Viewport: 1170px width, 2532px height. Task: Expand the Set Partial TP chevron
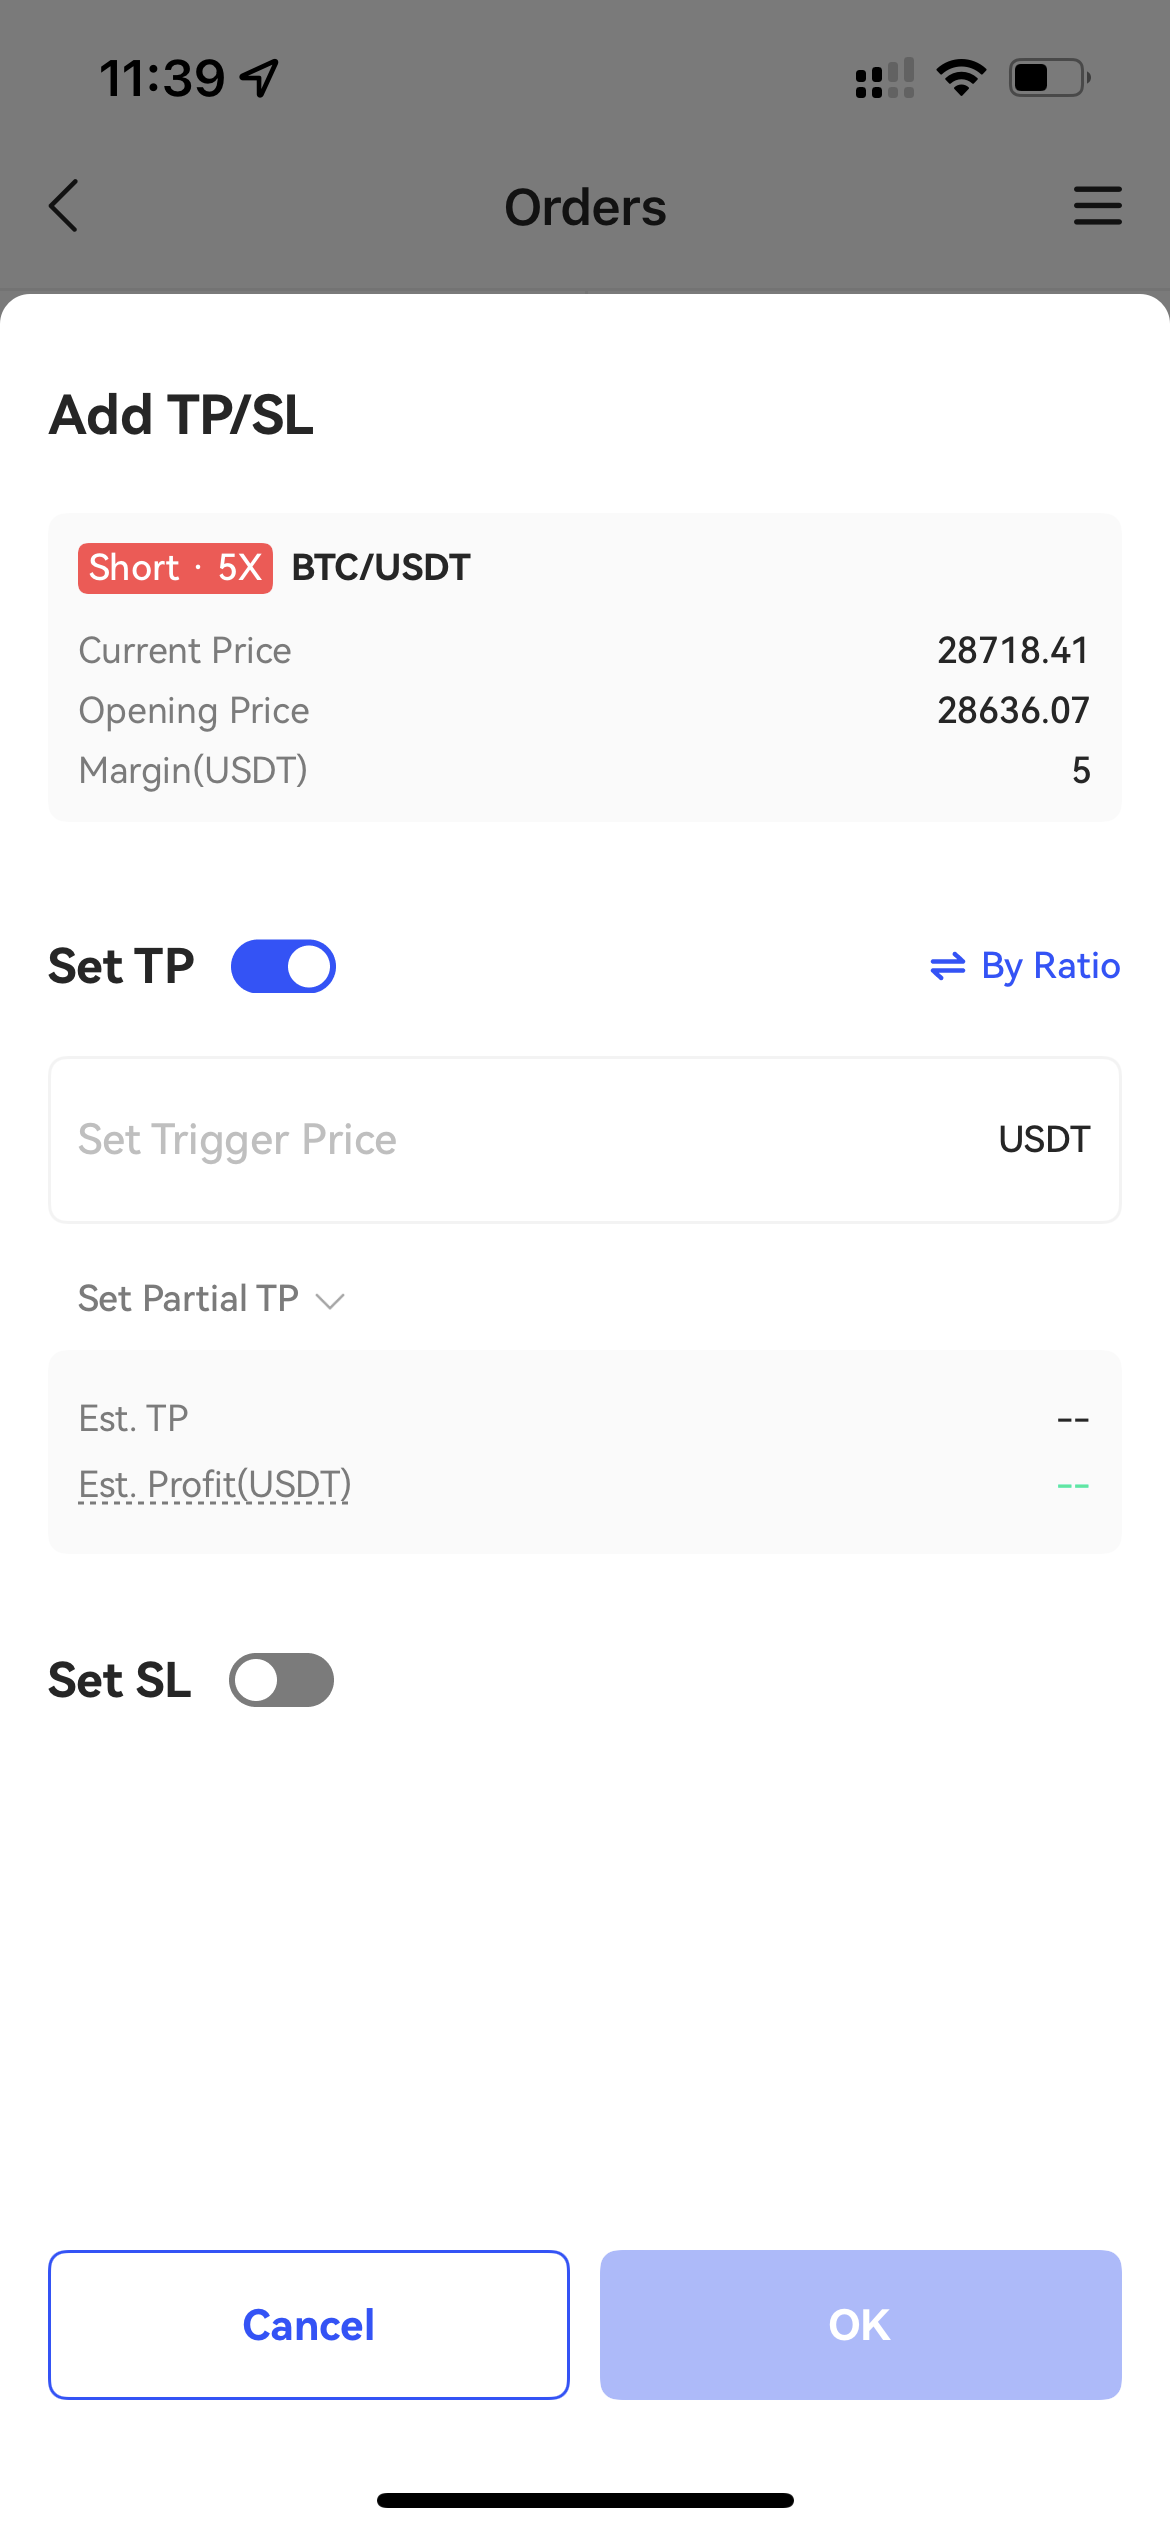pyautogui.click(x=330, y=1300)
